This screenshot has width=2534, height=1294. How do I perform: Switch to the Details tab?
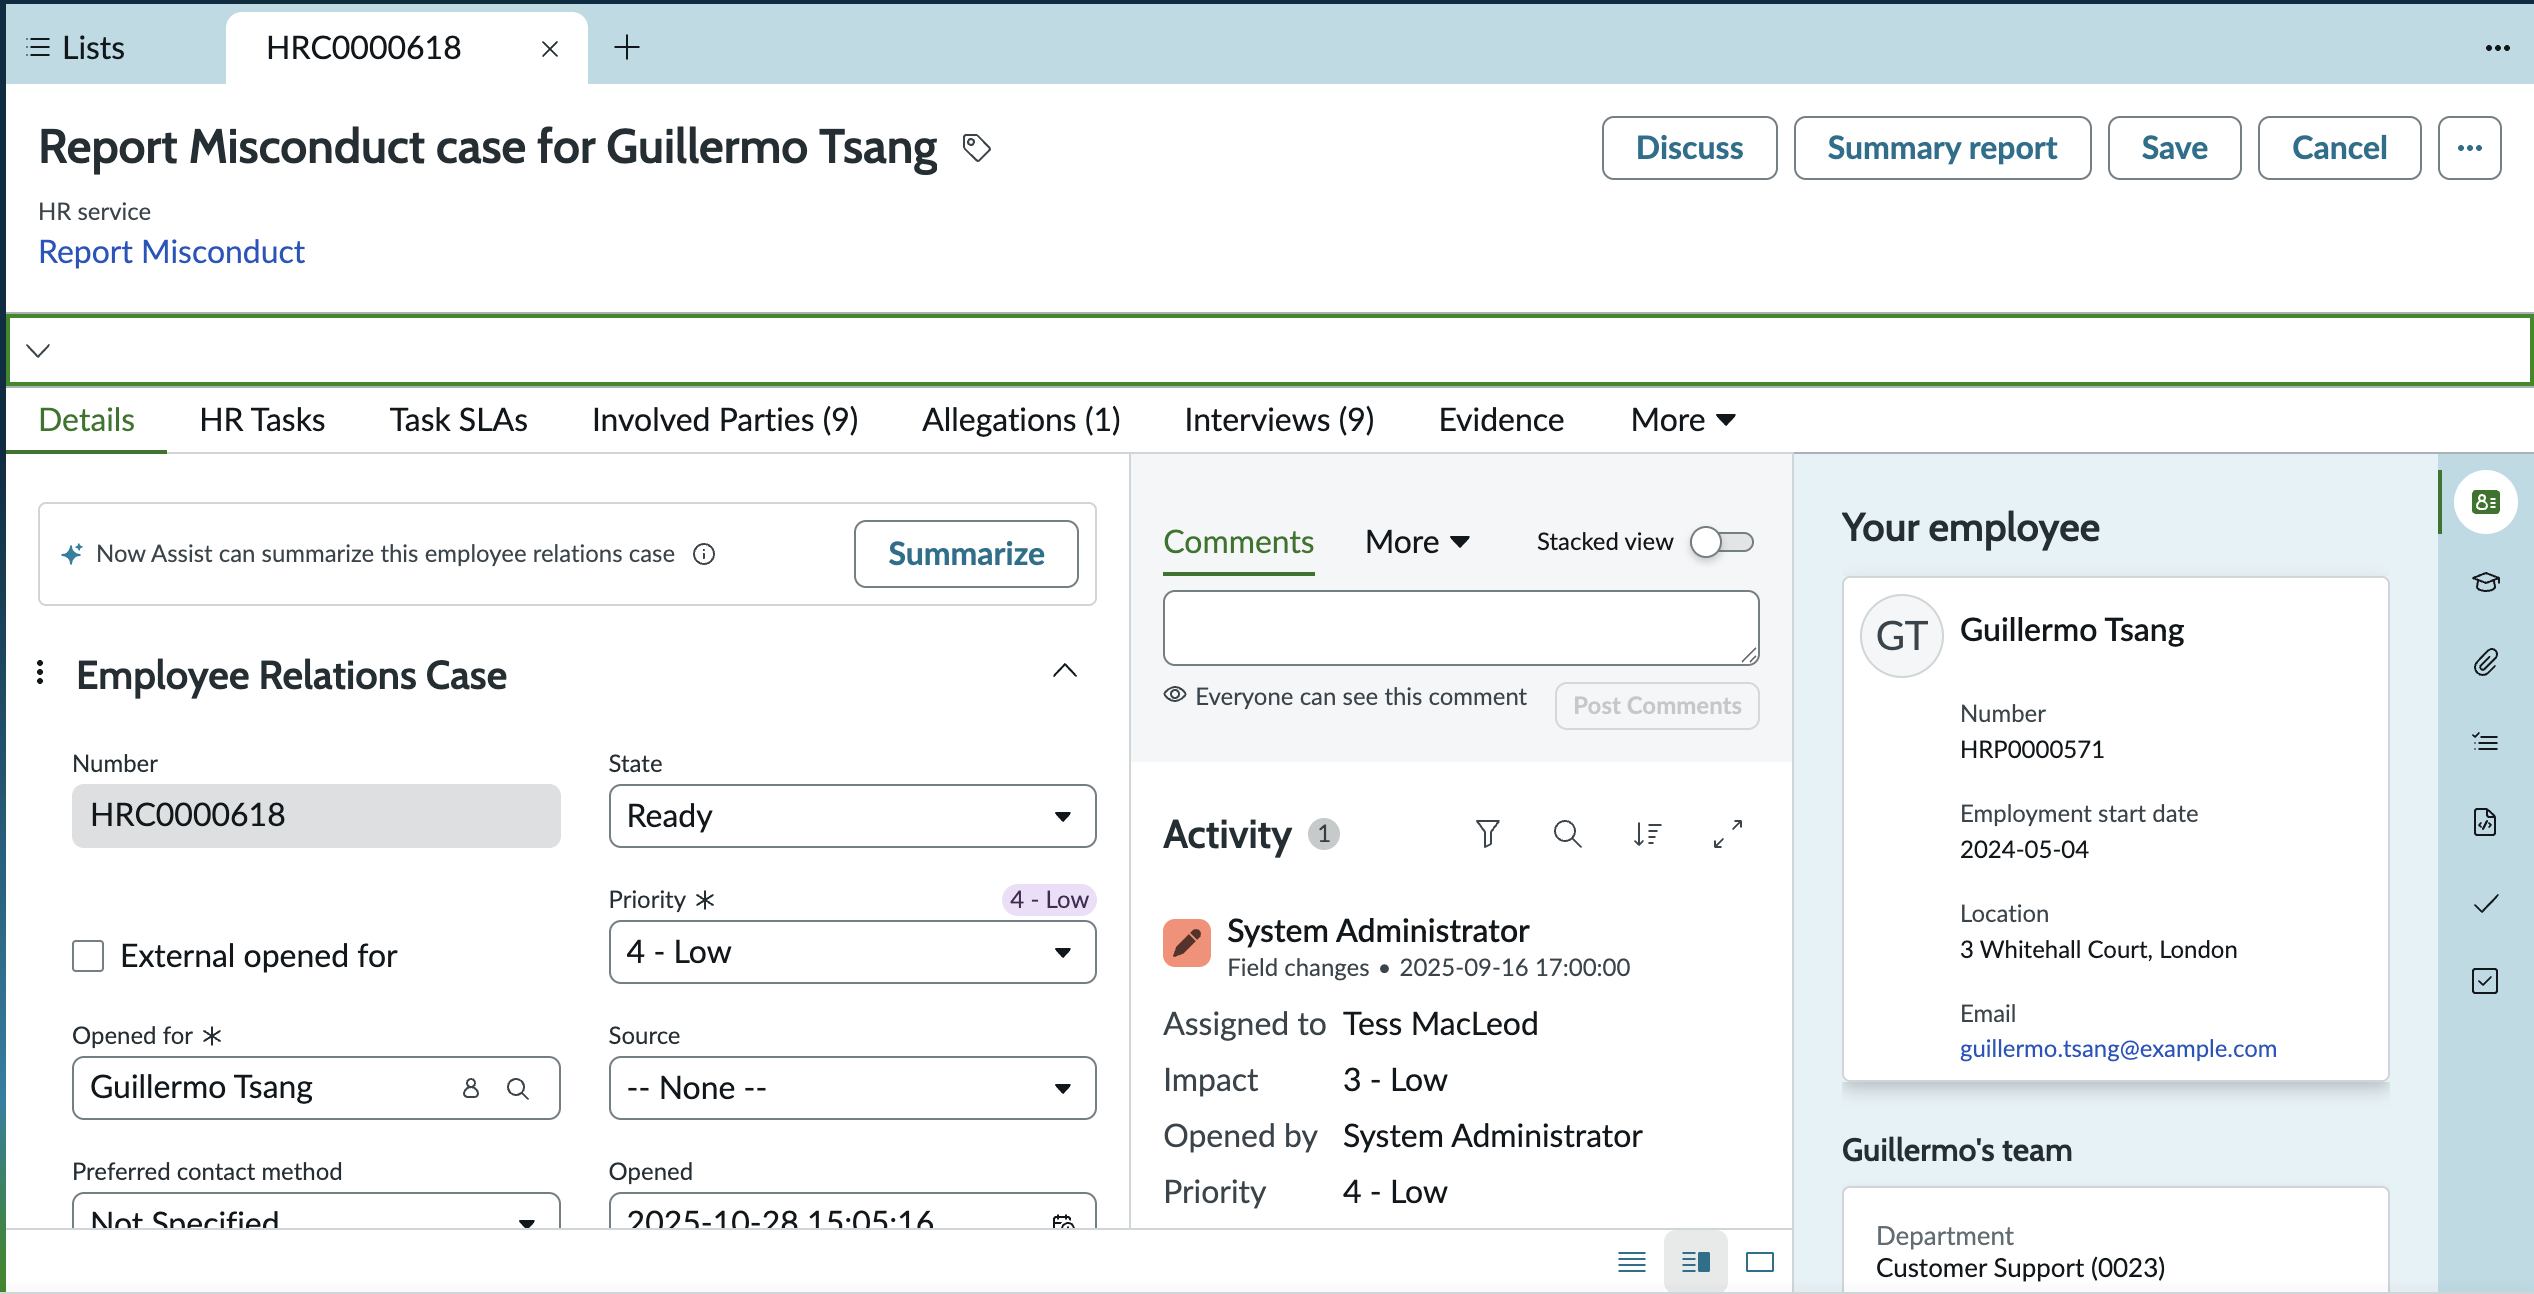pos(87,420)
